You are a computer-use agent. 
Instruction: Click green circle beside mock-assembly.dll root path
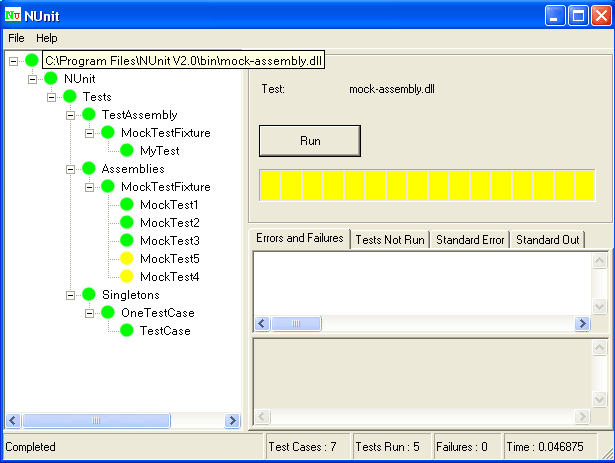click(32, 60)
